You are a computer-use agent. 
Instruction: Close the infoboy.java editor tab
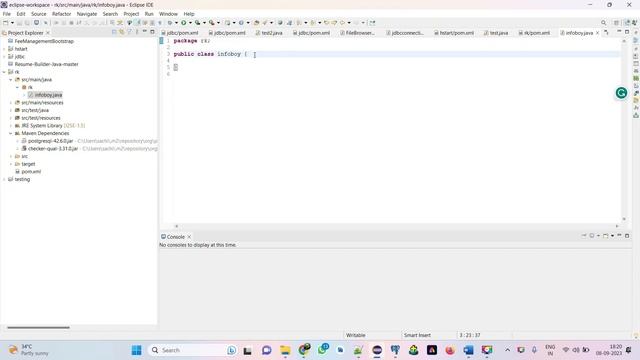[x=598, y=33]
